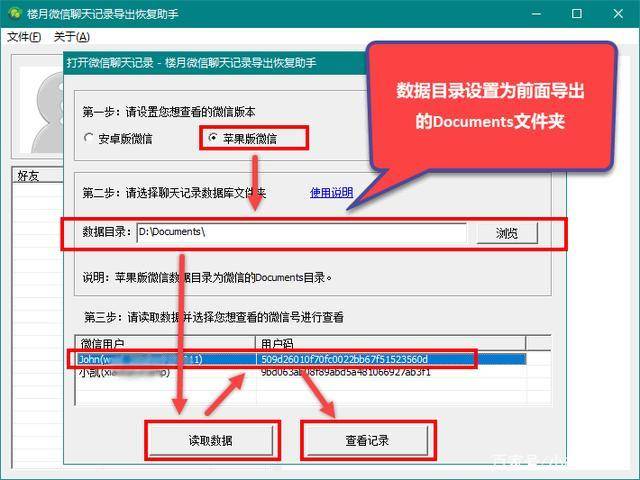Image resolution: width=640 pixels, height=480 pixels.
Task: Close the main application window
Action: coord(618,14)
